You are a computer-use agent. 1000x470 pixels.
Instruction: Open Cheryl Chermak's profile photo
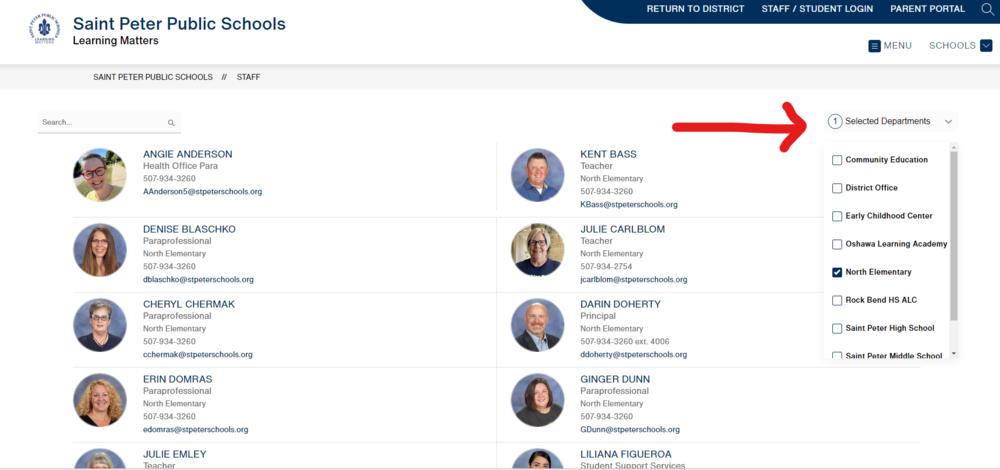tap(99, 325)
